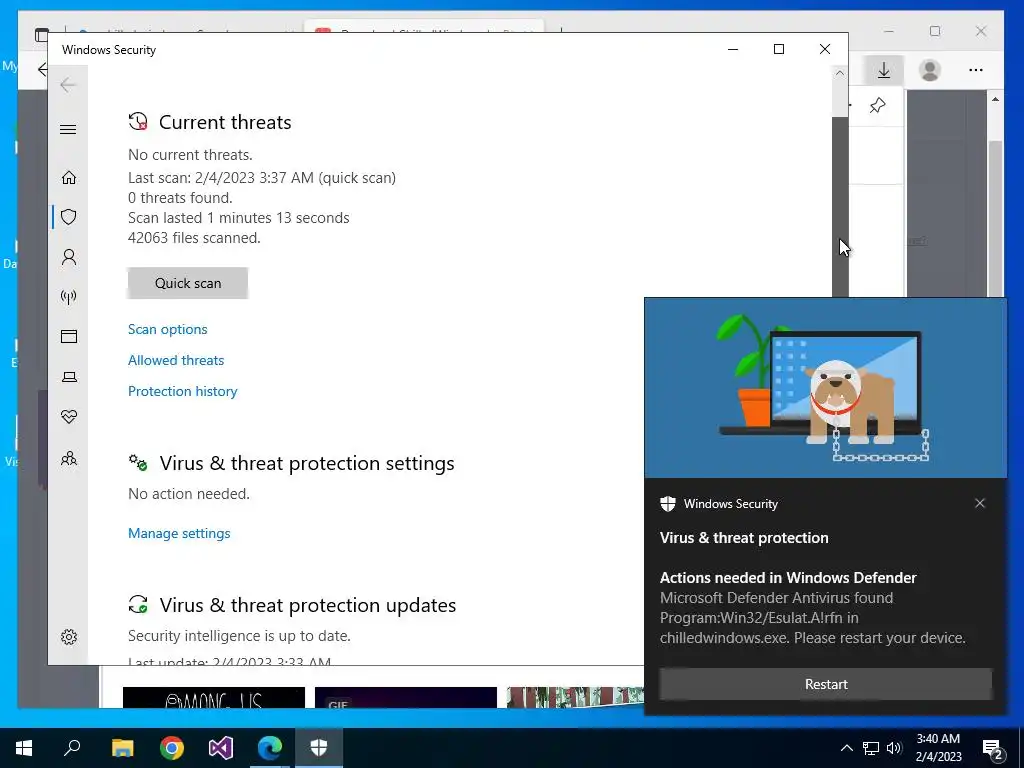The height and width of the screenshot is (768, 1024).
Task: Open File Explorer from taskbar
Action: (x=122, y=748)
